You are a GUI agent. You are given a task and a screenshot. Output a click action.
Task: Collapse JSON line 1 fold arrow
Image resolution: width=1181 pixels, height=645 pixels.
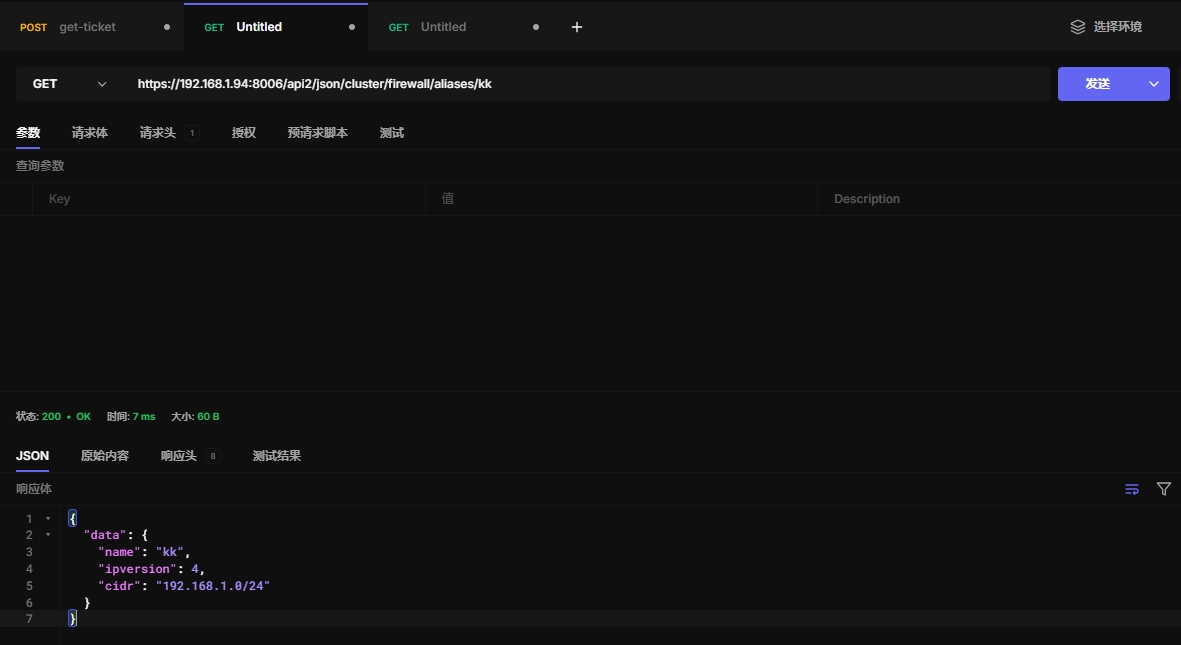48,519
